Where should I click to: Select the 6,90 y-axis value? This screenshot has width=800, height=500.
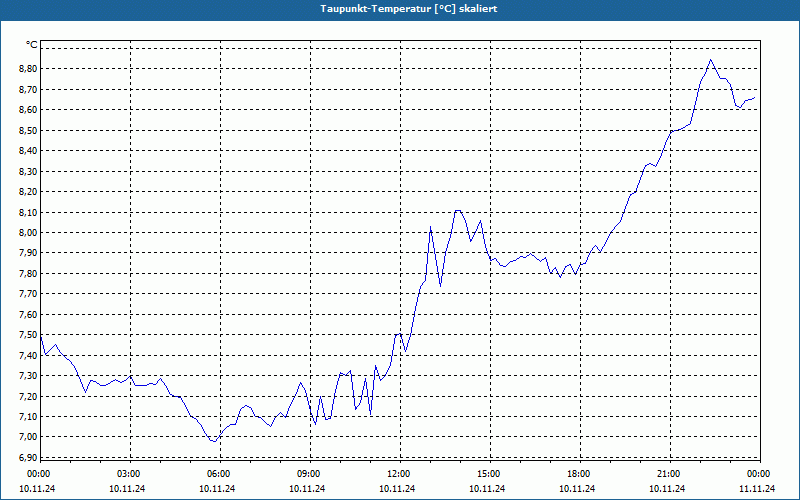point(28,458)
